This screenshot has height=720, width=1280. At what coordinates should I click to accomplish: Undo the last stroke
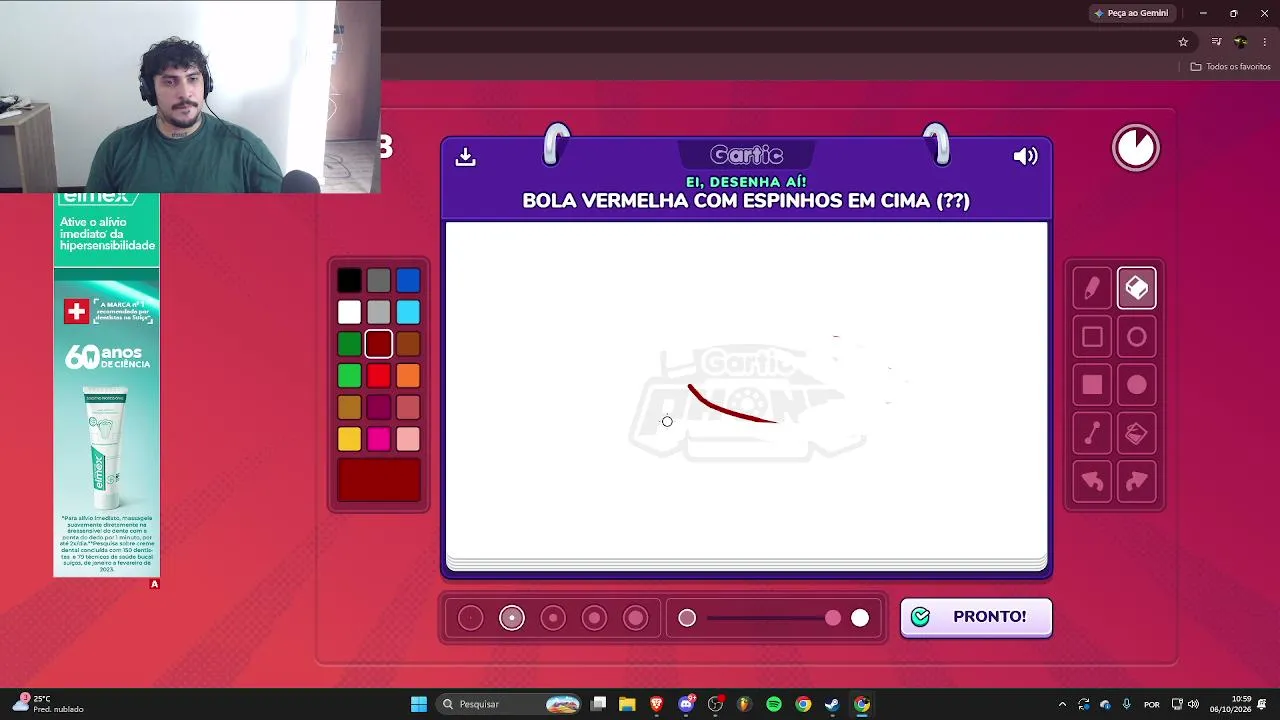click(x=1092, y=482)
